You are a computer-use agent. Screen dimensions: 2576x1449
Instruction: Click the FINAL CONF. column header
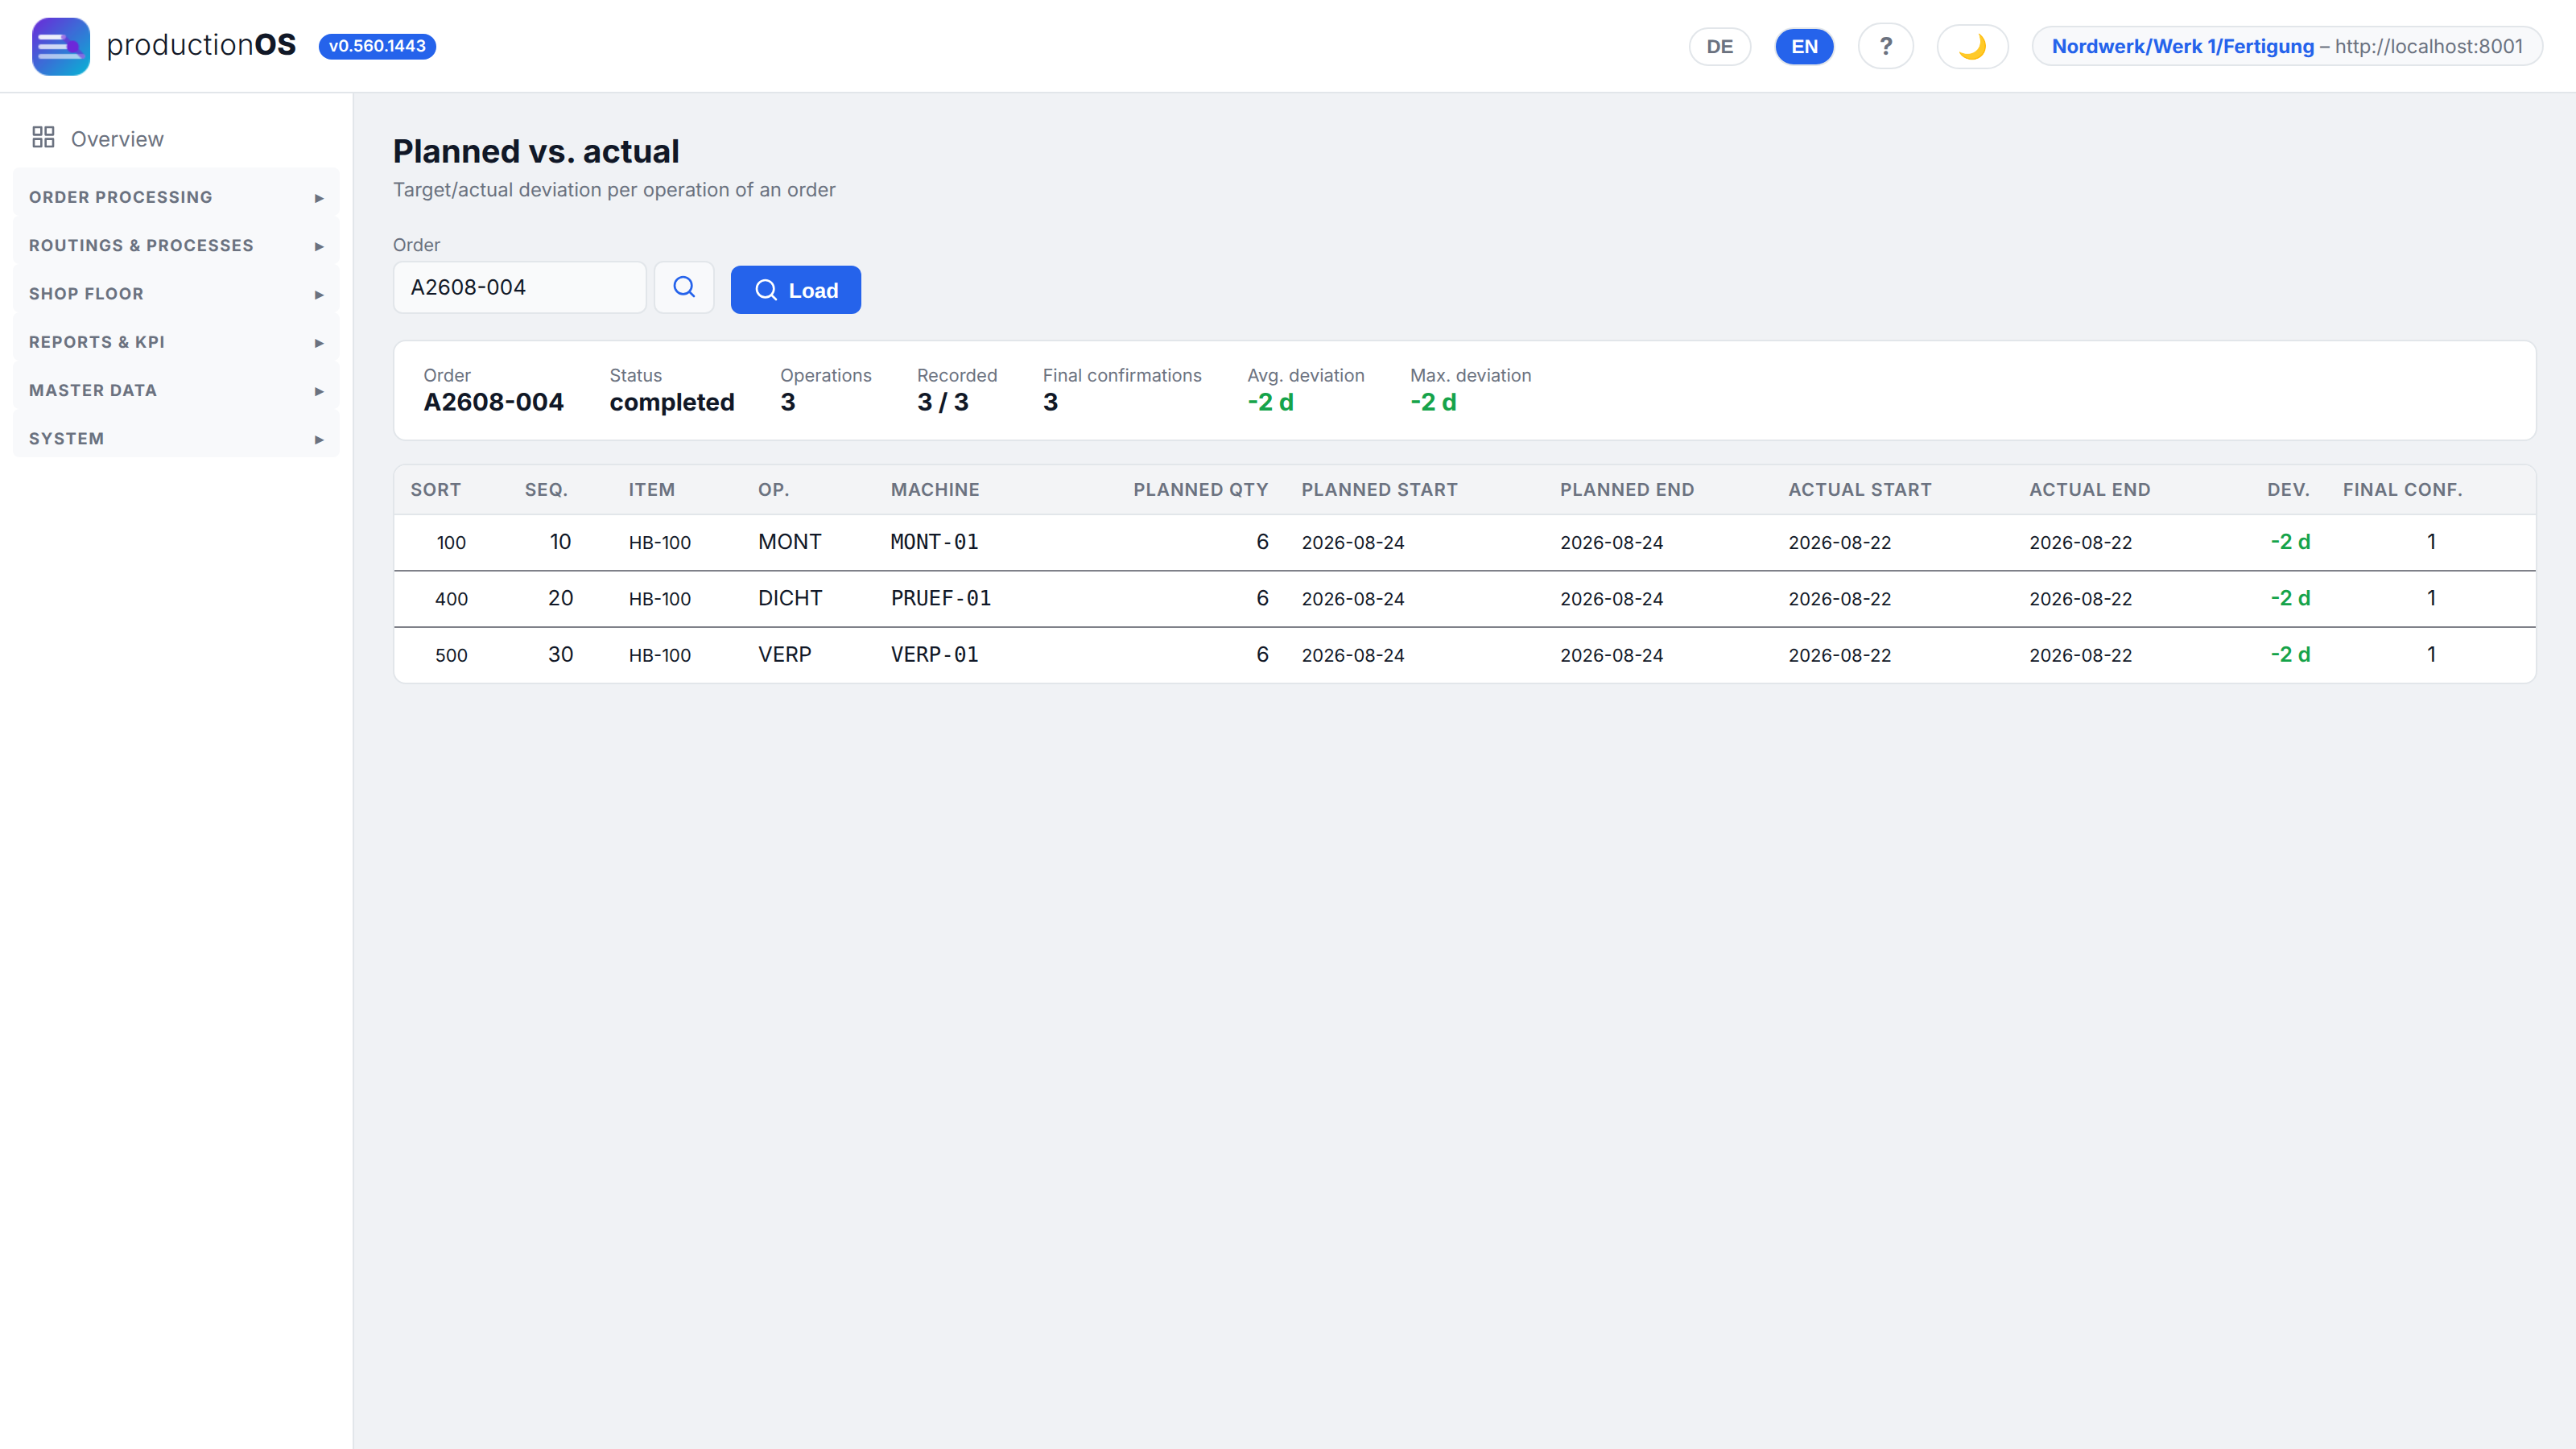[x=2402, y=490]
